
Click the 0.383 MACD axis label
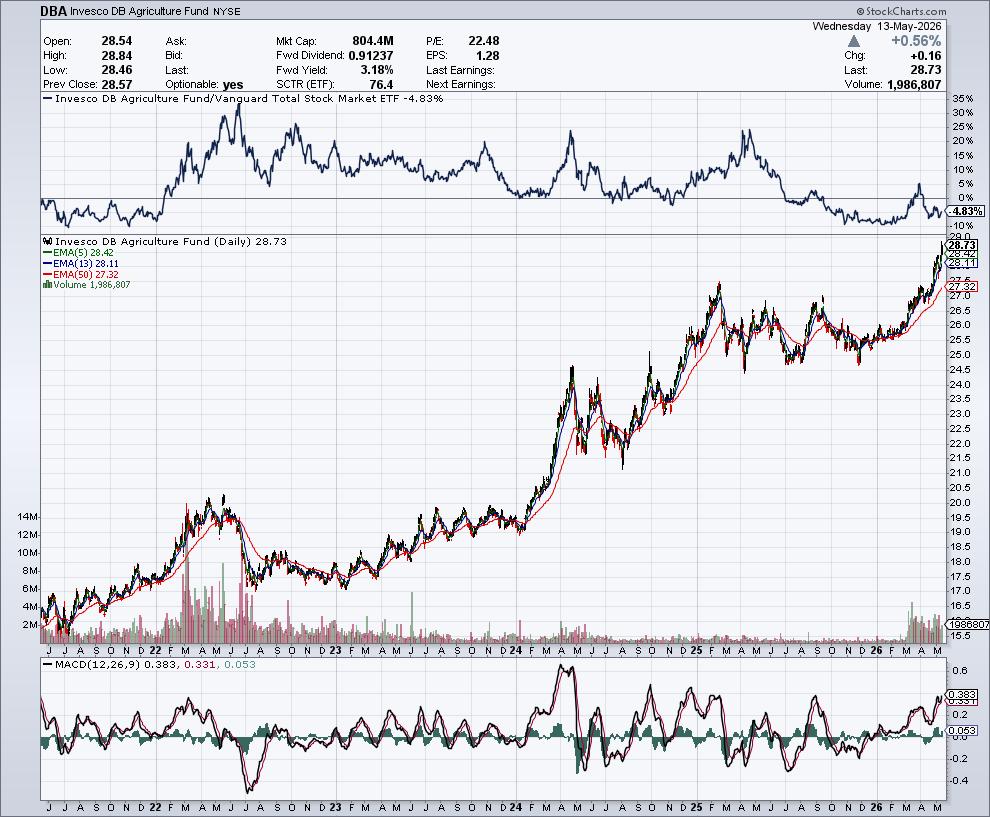pos(962,695)
